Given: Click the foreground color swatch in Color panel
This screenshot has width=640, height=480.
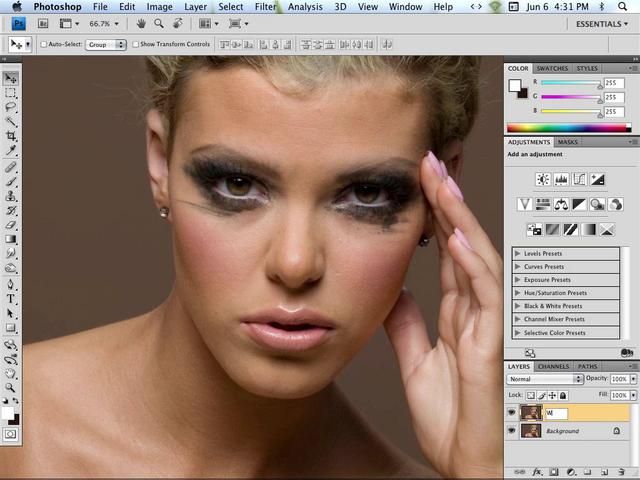Looking at the screenshot, I should coord(515,85).
